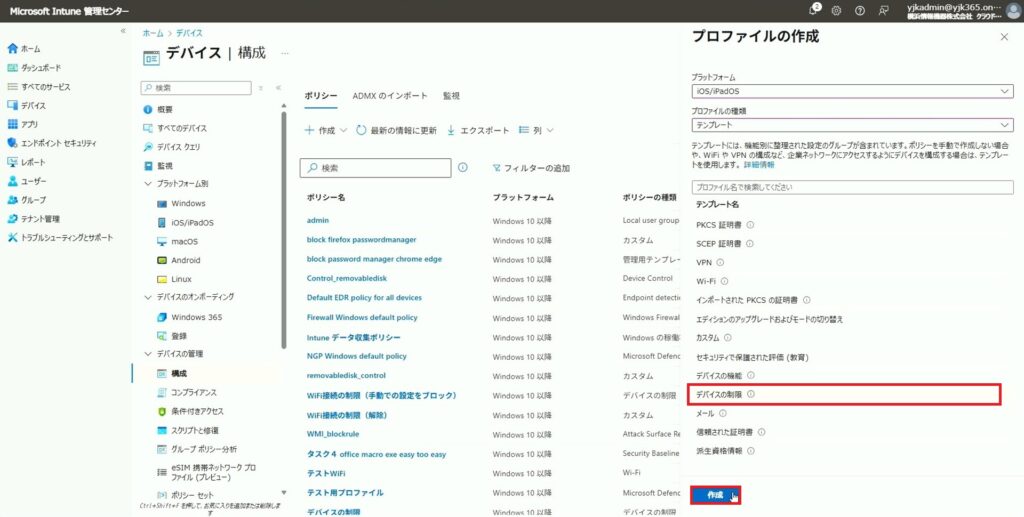This screenshot has width=1024, height=517.
Task: Click info icon beside Wi-Fi template
Action: [724, 281]
